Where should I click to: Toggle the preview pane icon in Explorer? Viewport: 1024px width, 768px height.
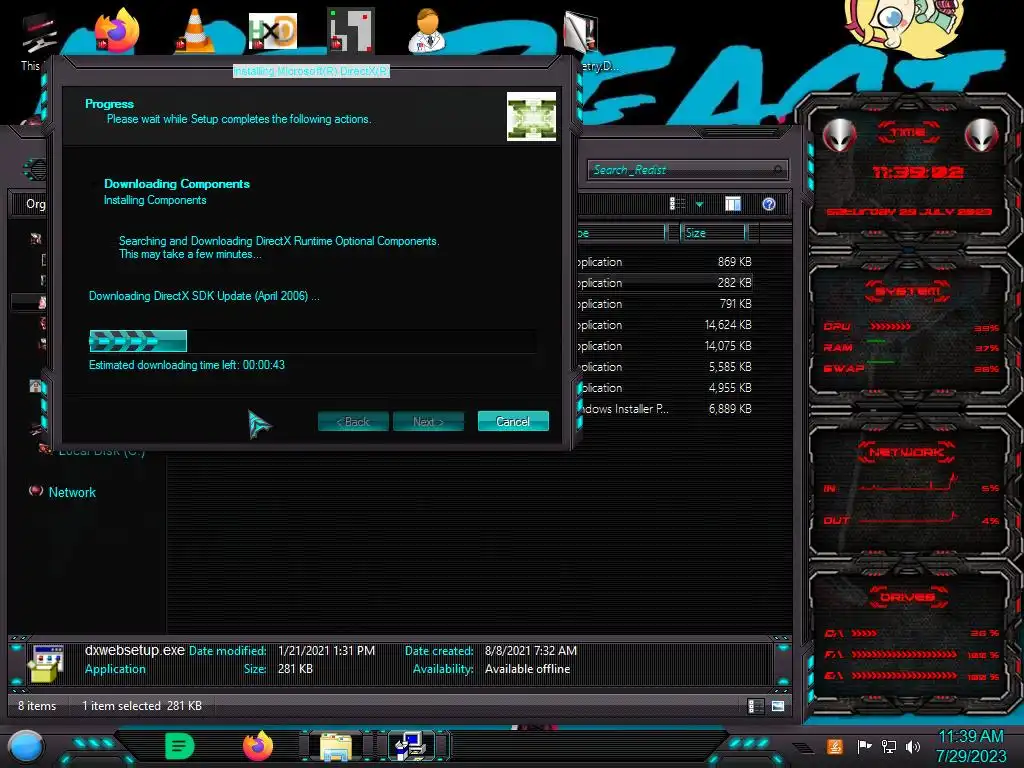pyautogui.click(x=733, y=204)
